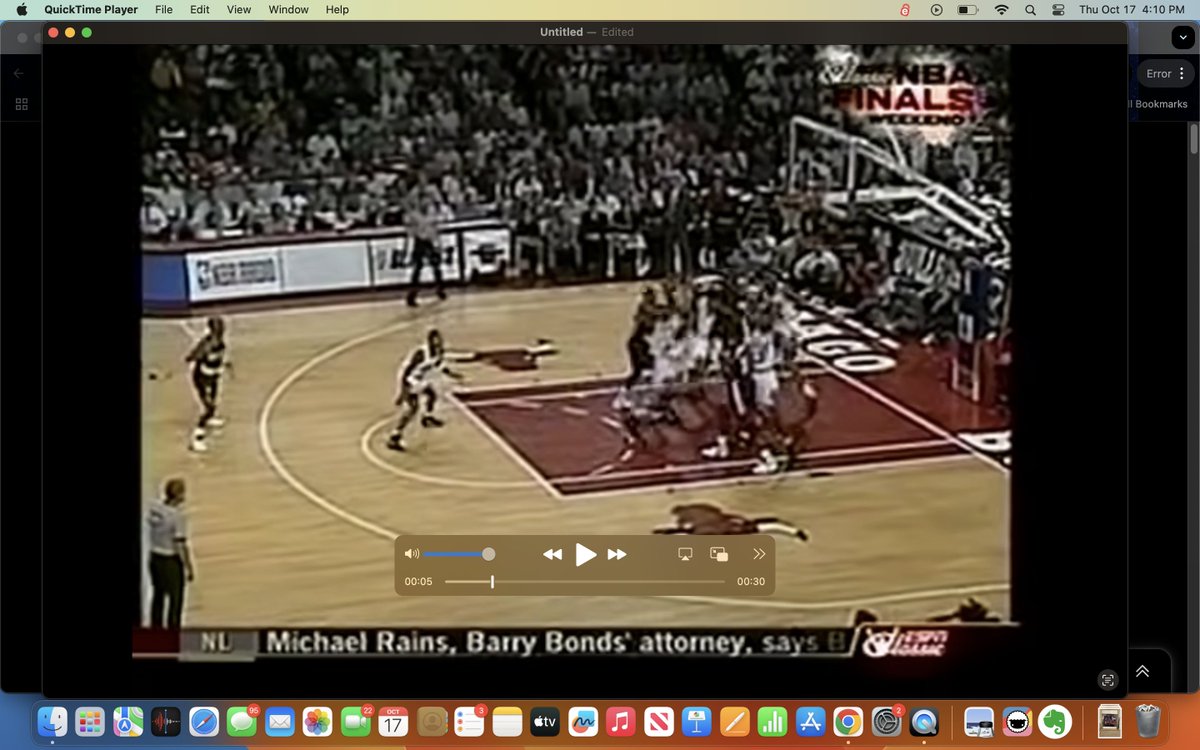This screenshot has width=1200, height=750.
Task: Open App Store from the Dock
Action: click(810, 720)
